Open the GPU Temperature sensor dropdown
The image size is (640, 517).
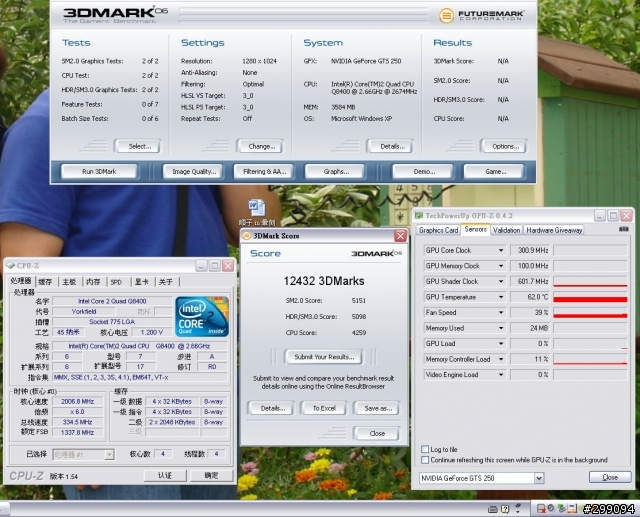coord(501,297)
